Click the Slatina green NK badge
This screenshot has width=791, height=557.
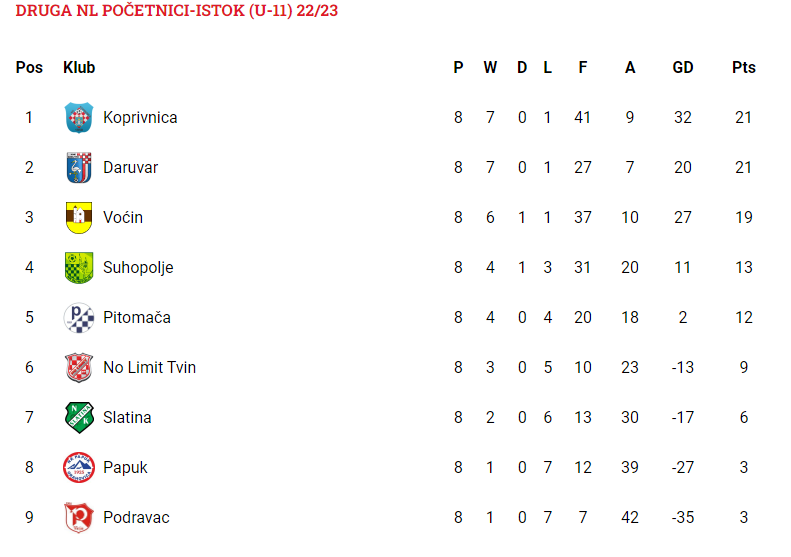tap(79, 417)
